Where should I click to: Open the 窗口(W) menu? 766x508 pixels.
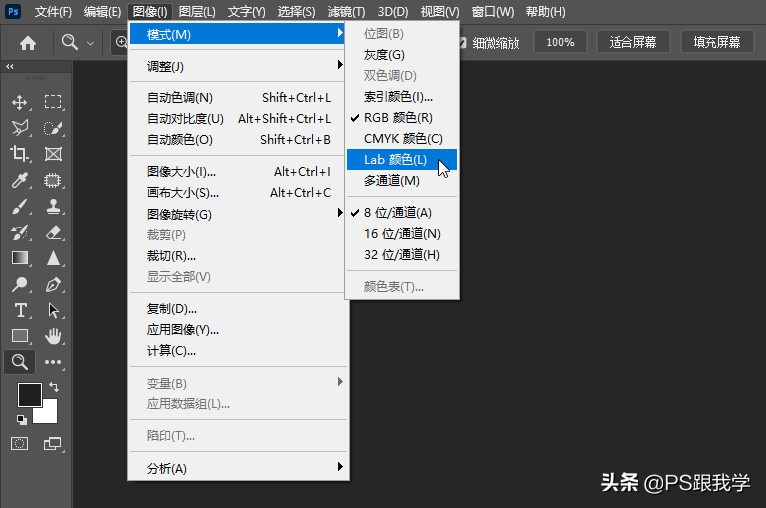click(492, 11)
